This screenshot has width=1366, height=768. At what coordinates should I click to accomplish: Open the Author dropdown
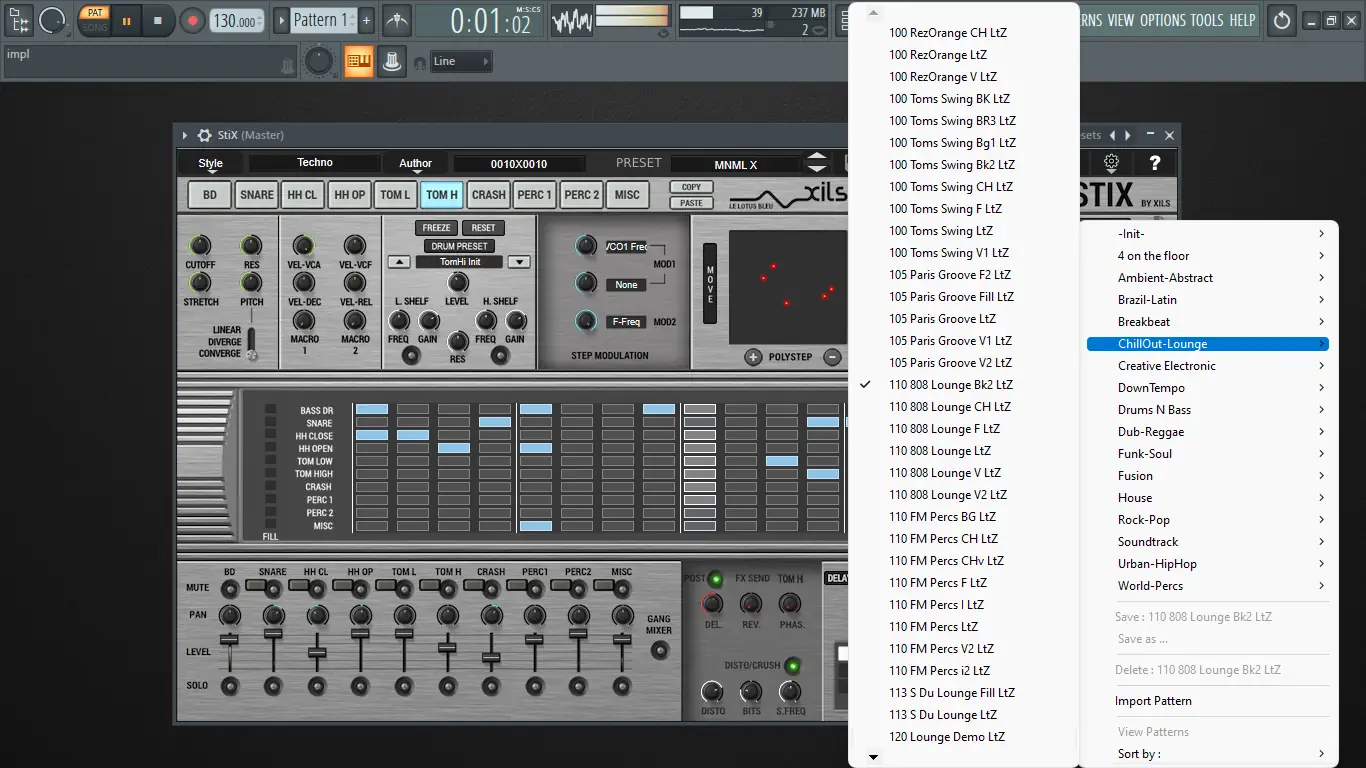pyautogui.click(x=416, y=164)
